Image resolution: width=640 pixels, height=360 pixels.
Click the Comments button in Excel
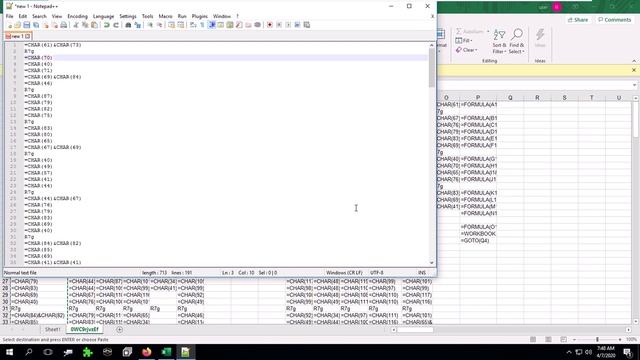tap(614, 20)
